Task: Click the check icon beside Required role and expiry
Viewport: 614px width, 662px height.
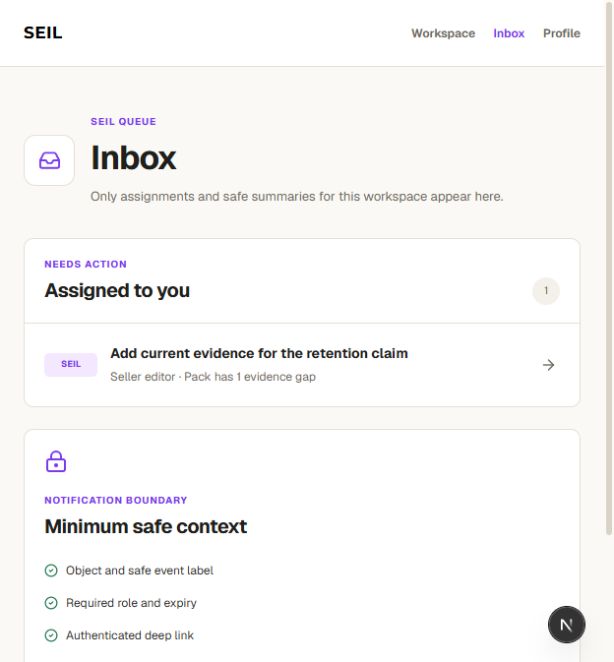Action: tap(51, 603)
